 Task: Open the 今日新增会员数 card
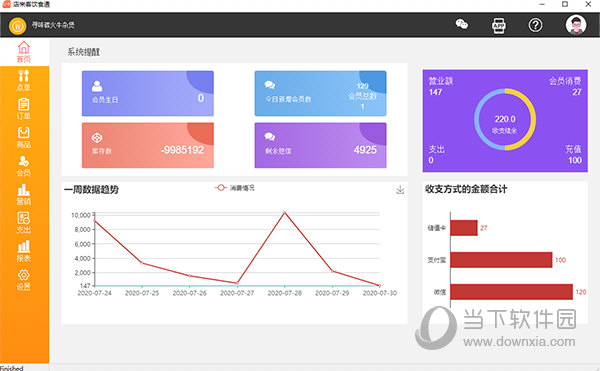320,93
